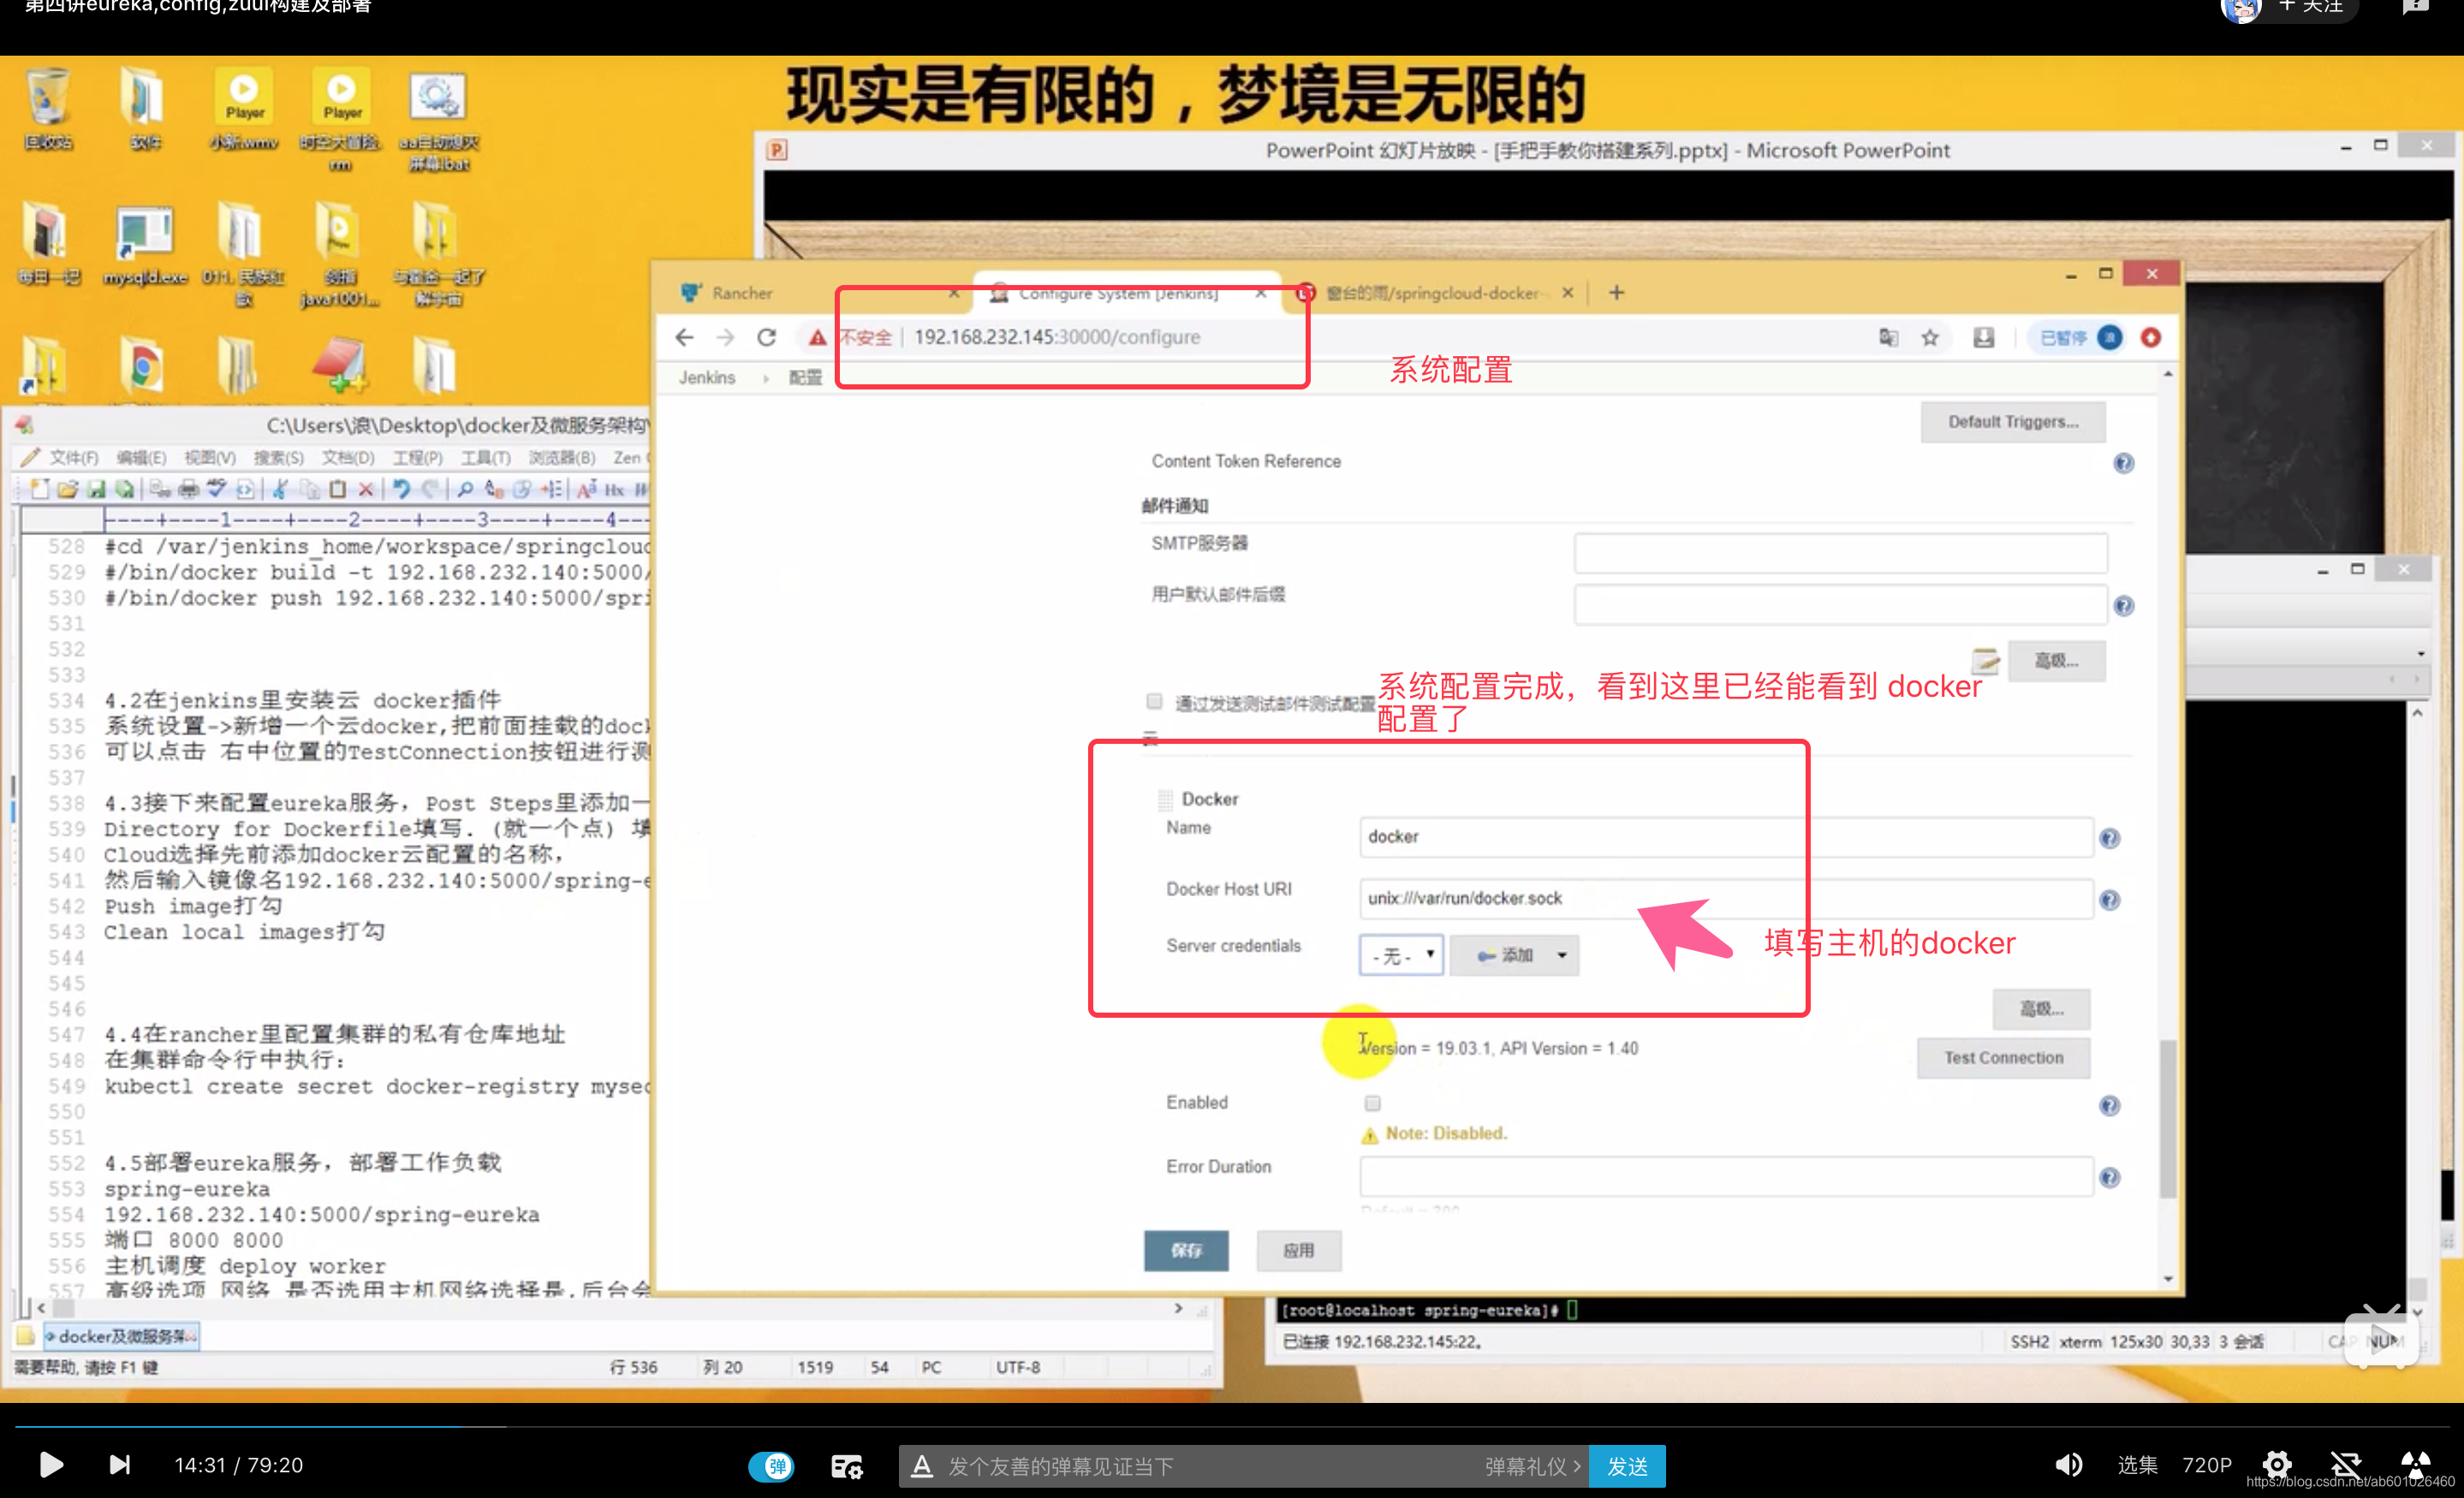
Task: Click the 保存 save button in Jenkins
Action: [x=1186, y=1250]
